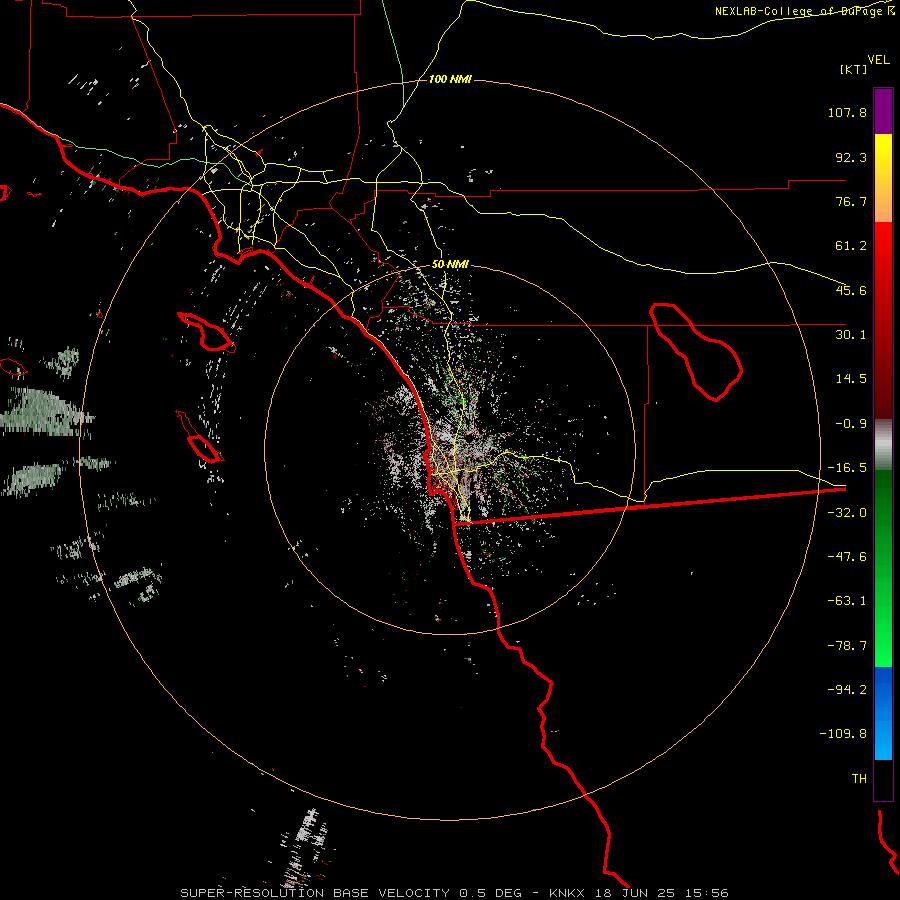Screen dimensions: 900x900
Task: Click the -109.8 velocity scale value
Action: click(843, 734)
